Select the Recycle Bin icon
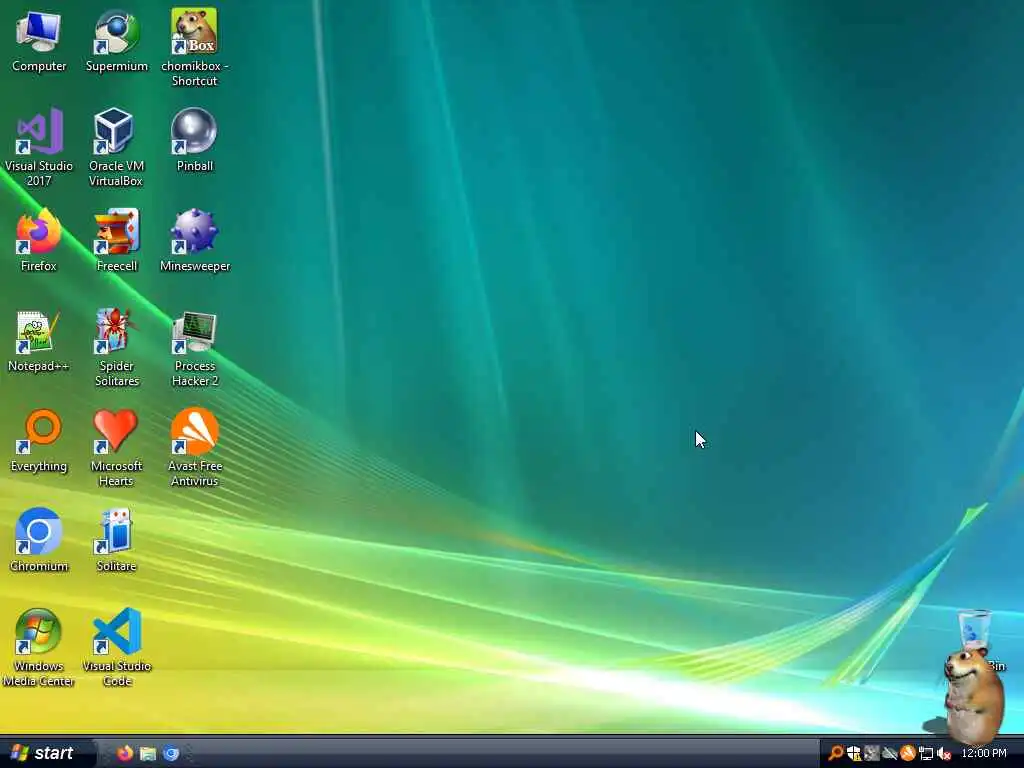This screenshot has height=768, width=1024. point(975,630)
